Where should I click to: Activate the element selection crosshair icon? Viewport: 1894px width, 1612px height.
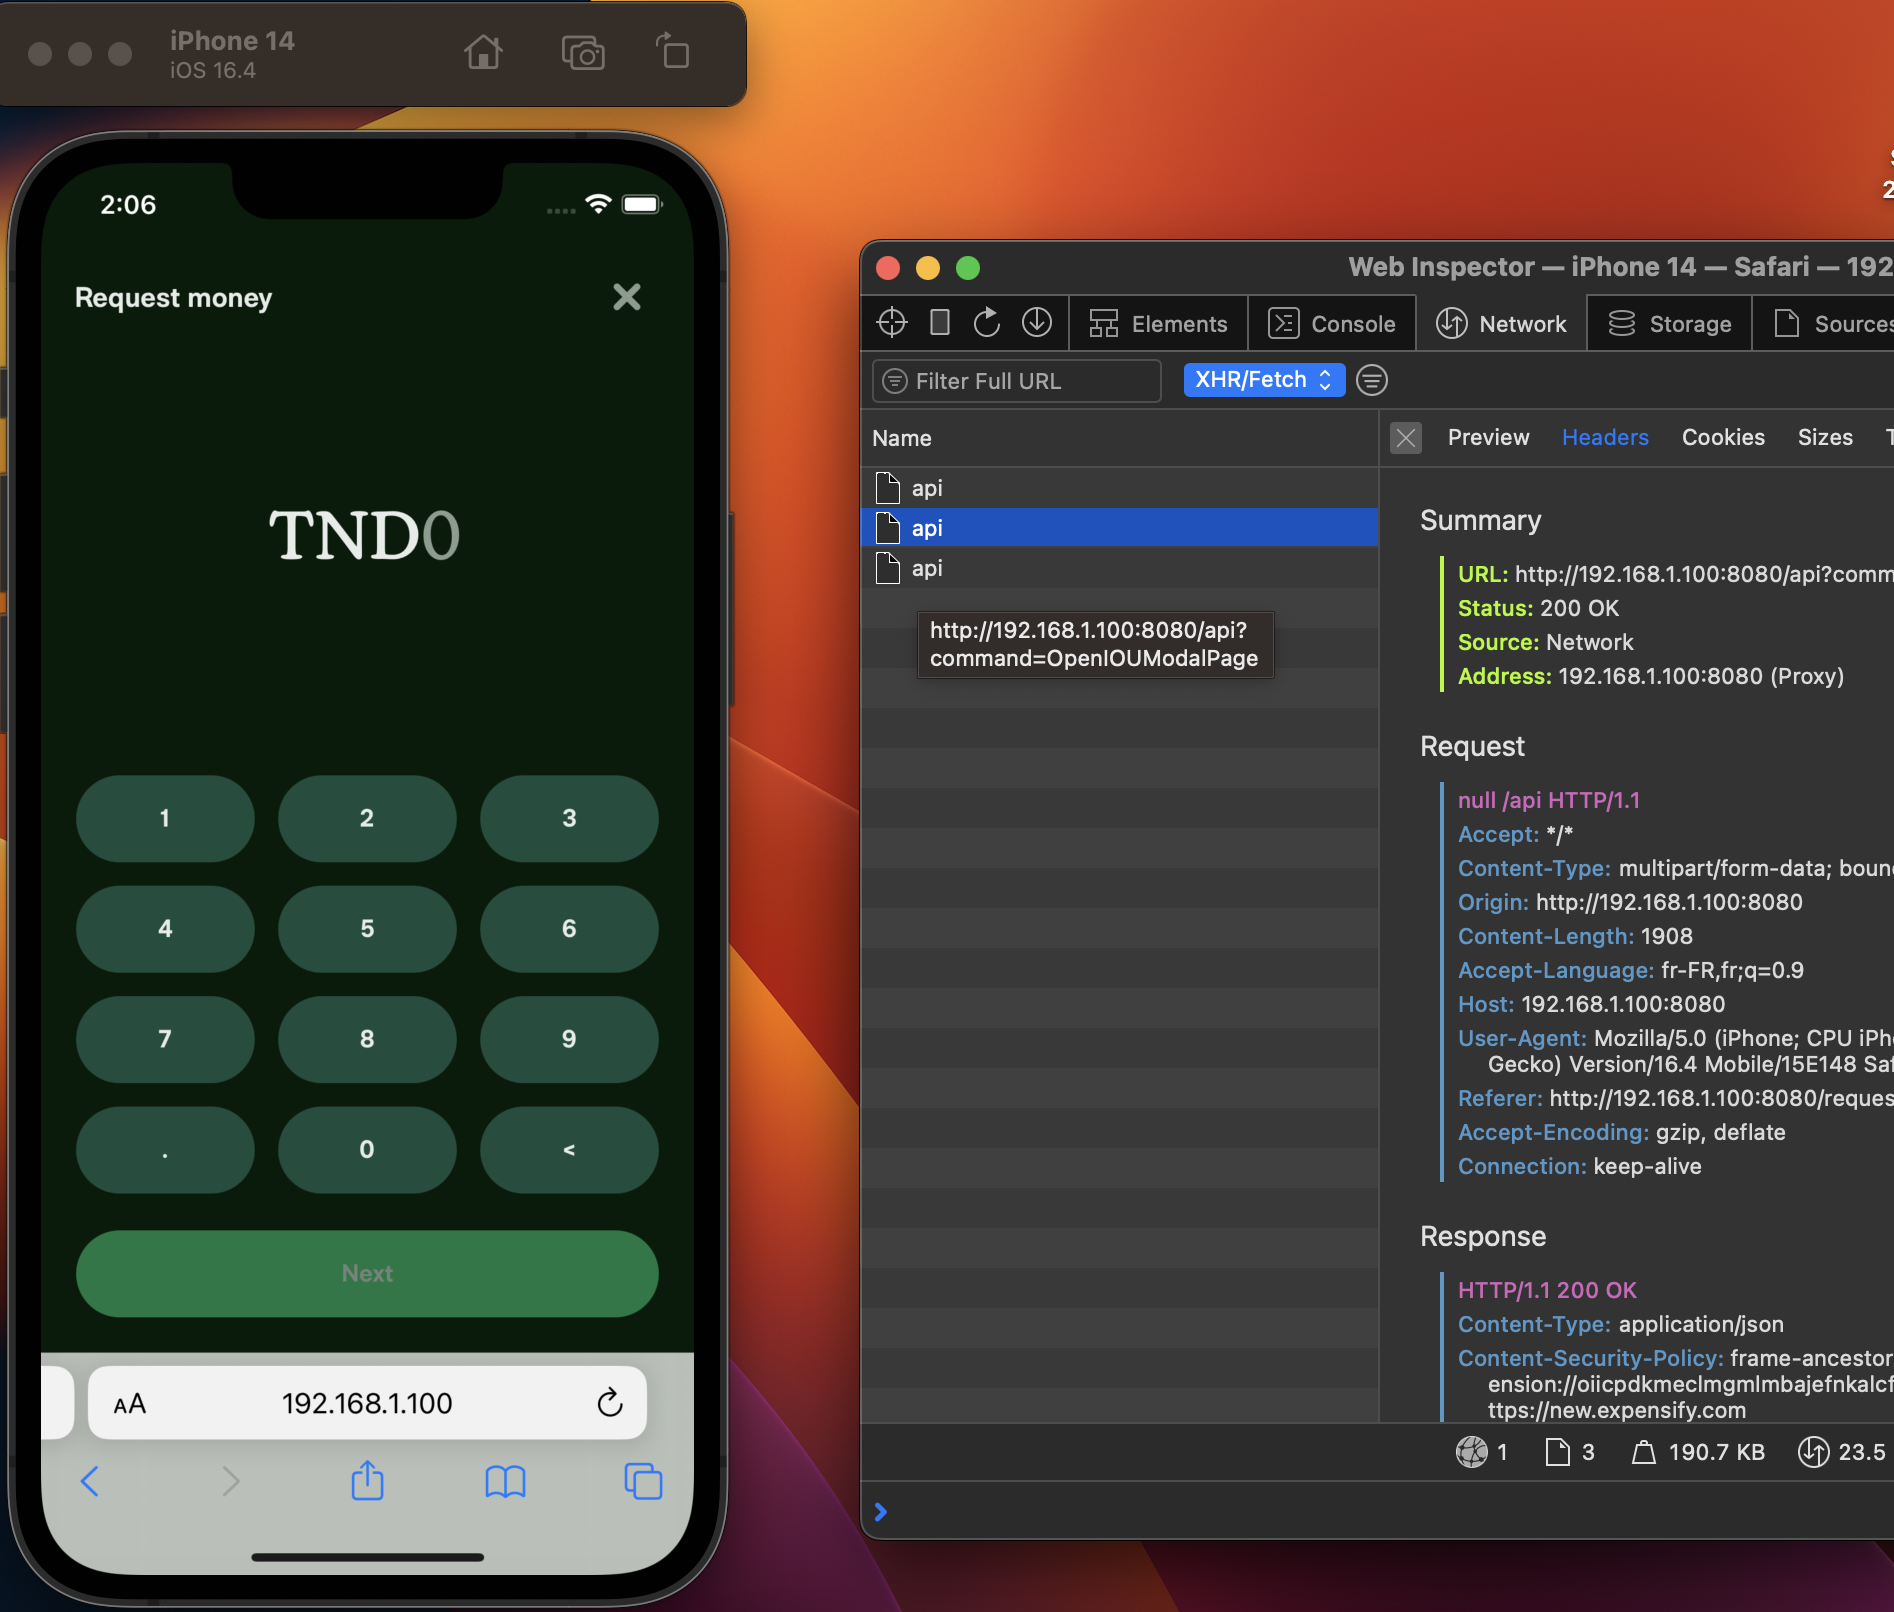[x=892, y=323]
